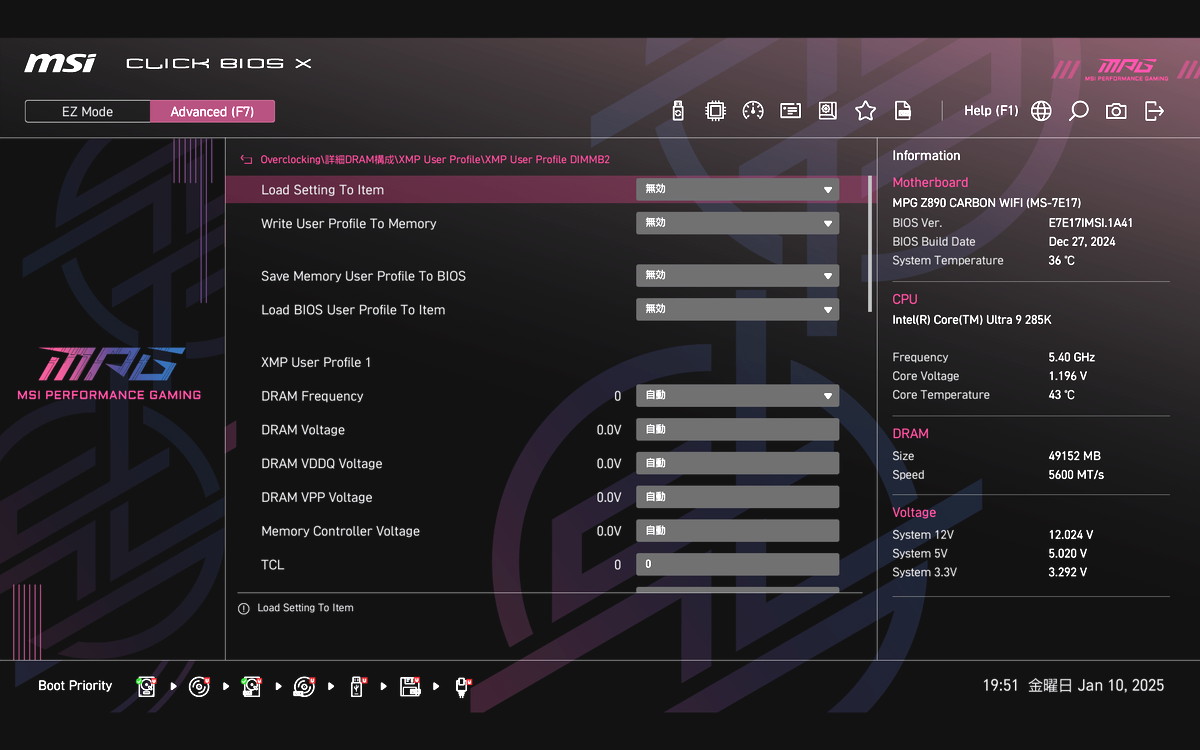Click the Core Temperature value 43 °C
This screenshot has width=1200, height=750.
[1061, 395]
